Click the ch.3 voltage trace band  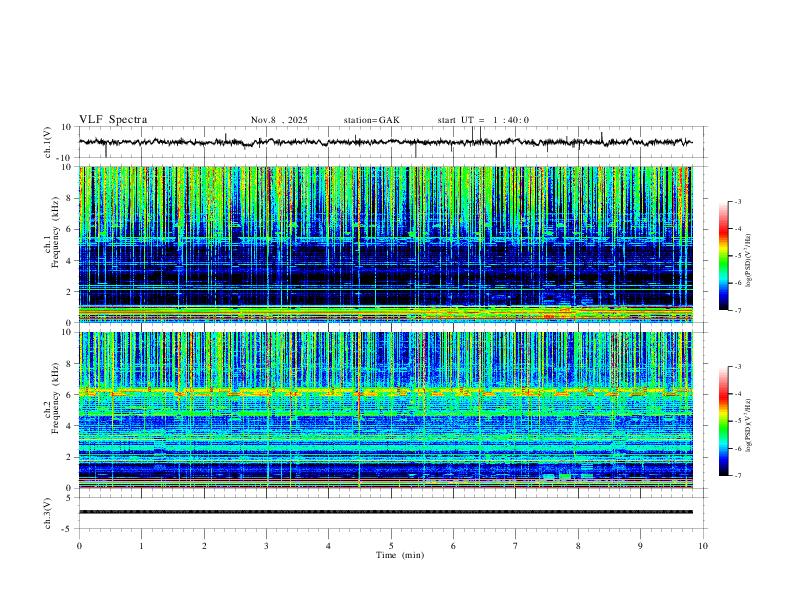point(385,512)
